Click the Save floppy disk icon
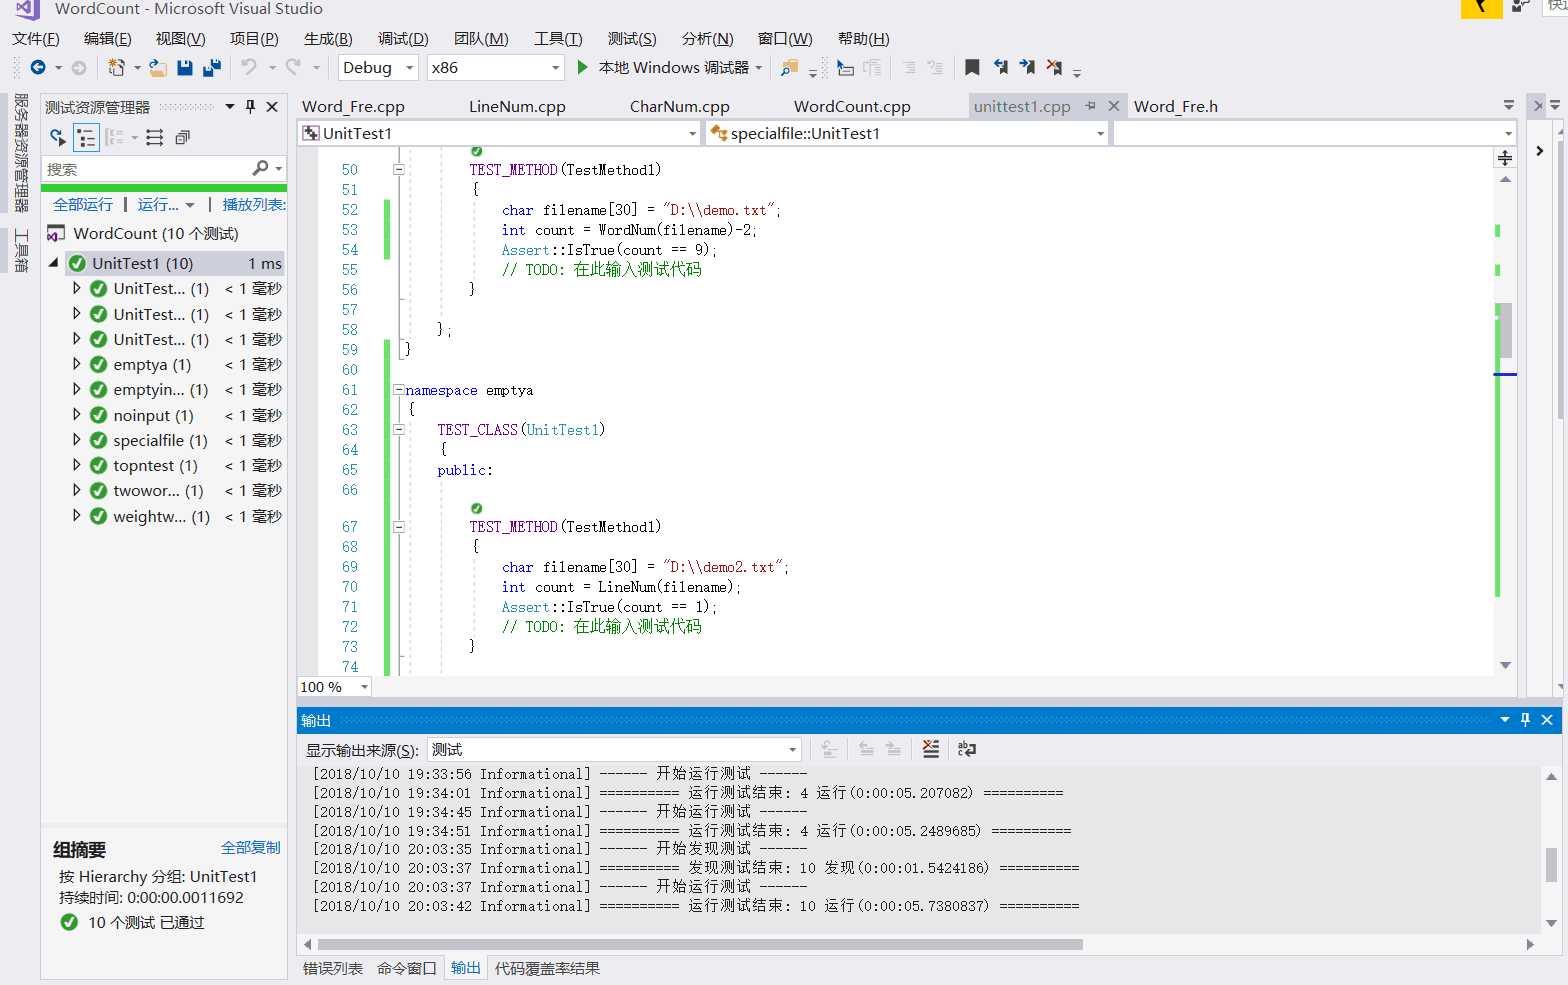This screenshot has width=1568, height=985. 185,67
